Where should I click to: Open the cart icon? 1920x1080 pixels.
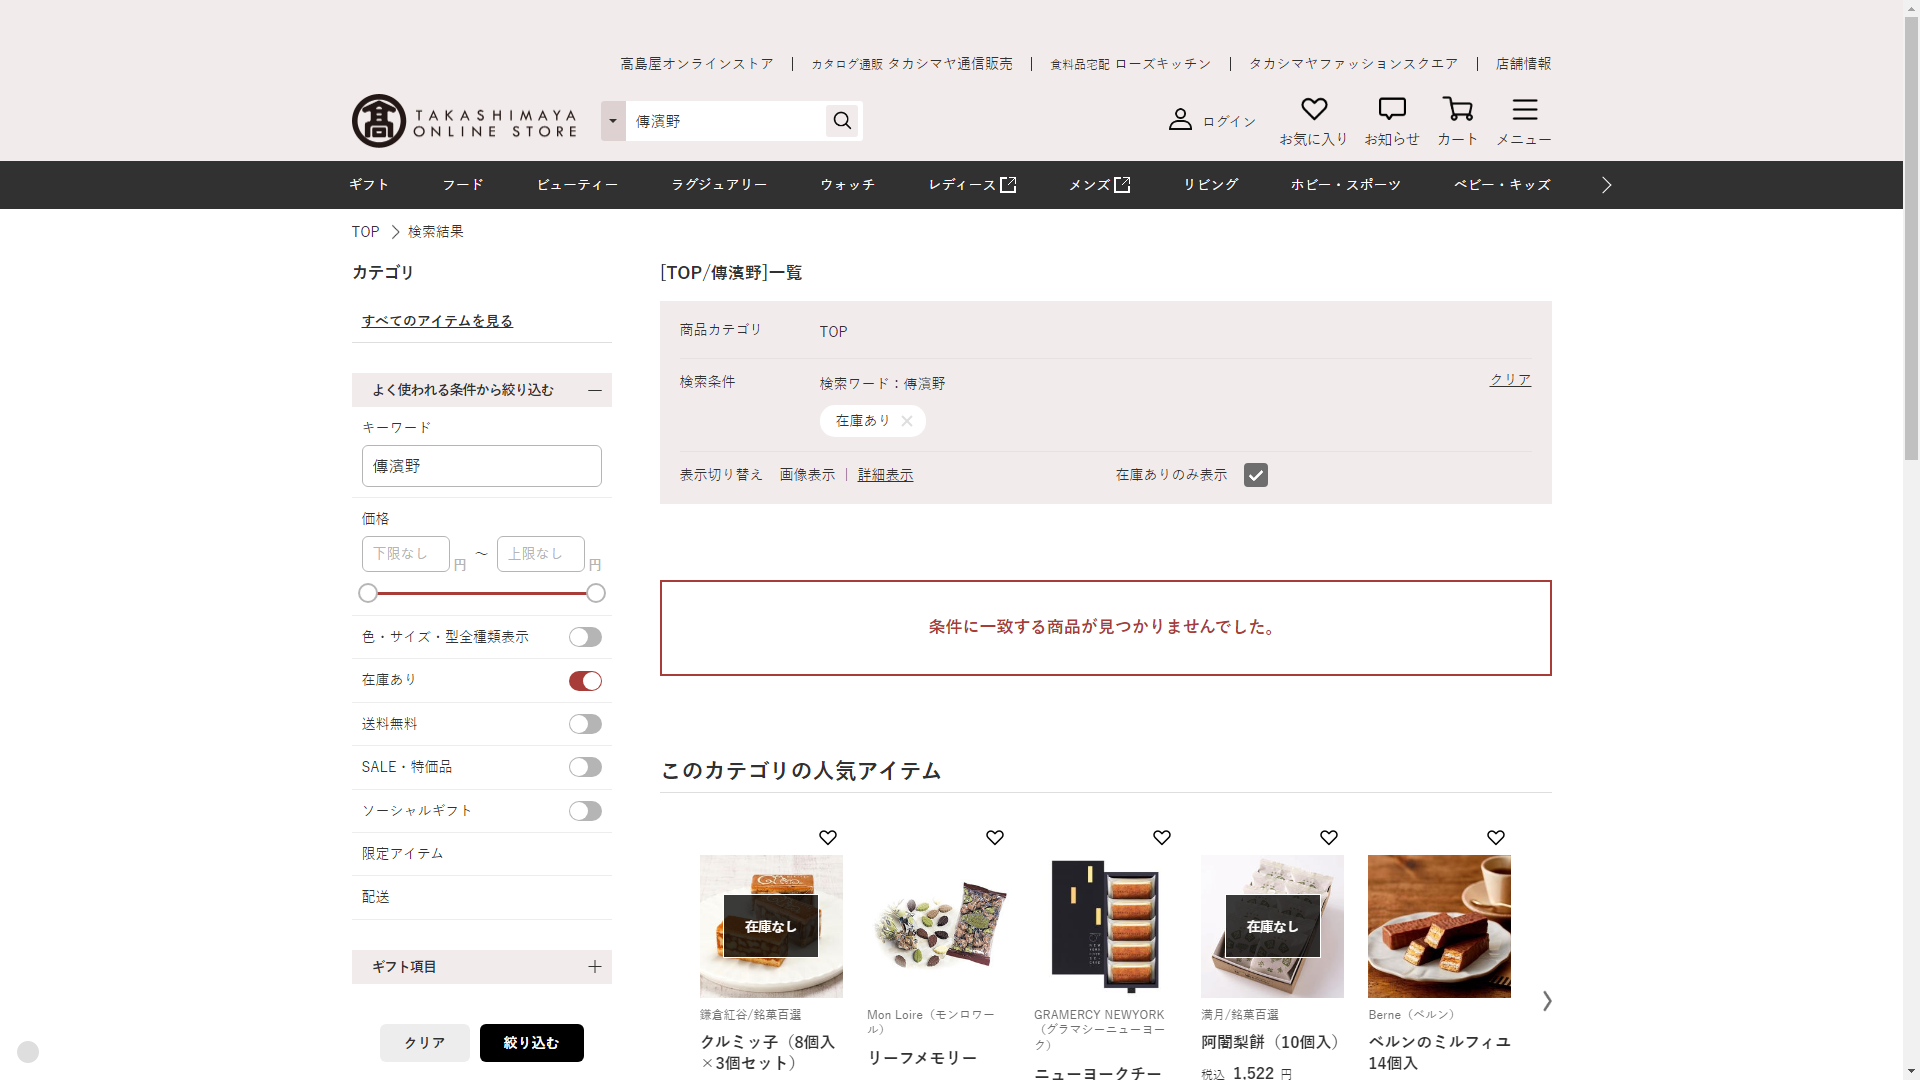1457,109
